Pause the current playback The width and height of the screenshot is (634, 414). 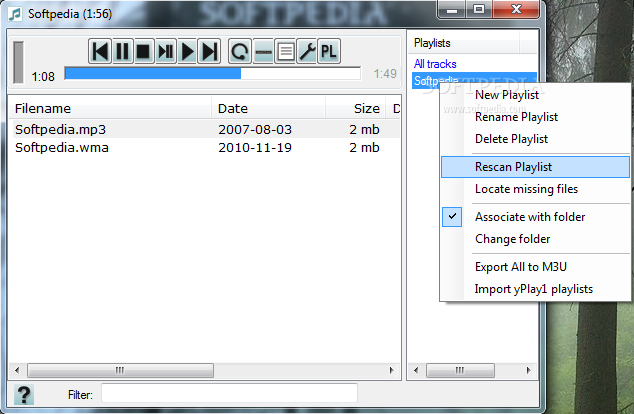(122, 51)
